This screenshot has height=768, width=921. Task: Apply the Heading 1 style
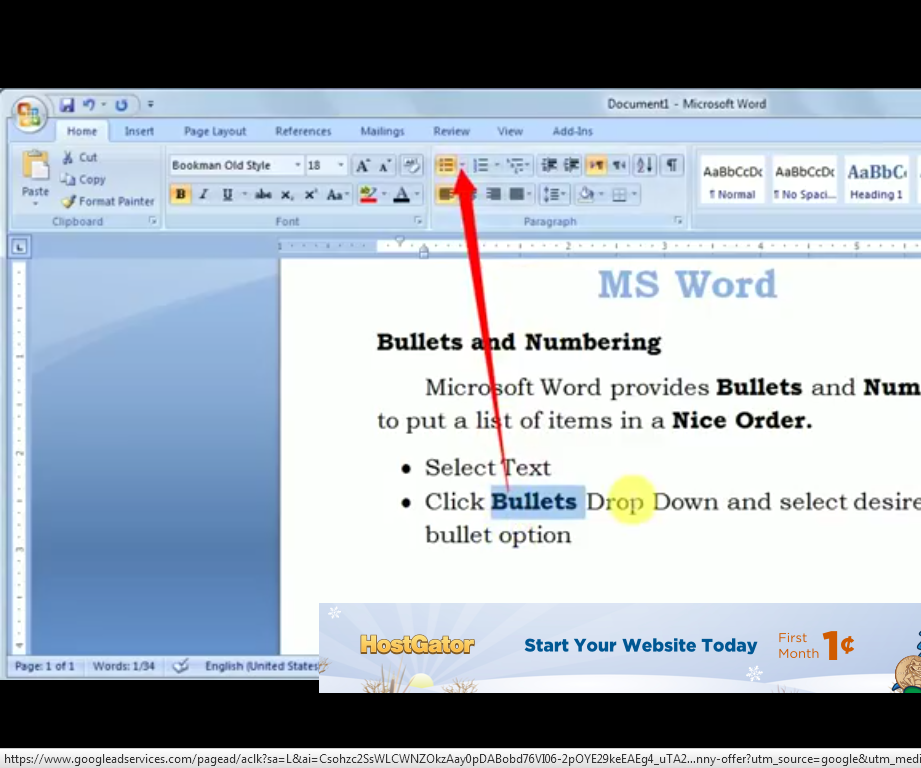click(x=876, y=180)
